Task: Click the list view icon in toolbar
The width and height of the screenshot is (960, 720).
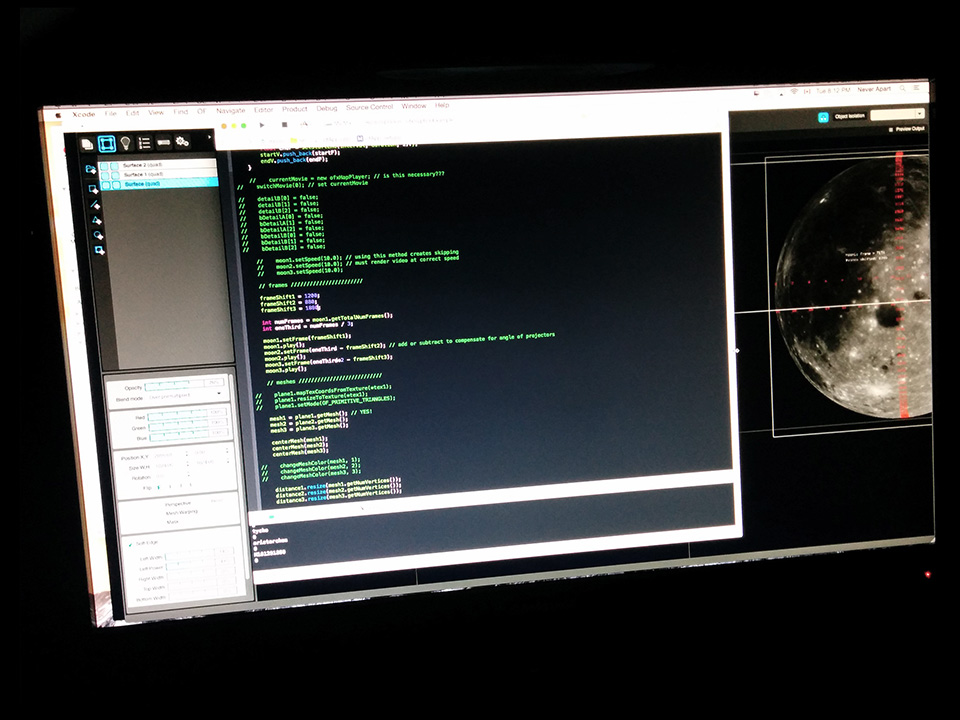Action: click(x=145, y=143)
